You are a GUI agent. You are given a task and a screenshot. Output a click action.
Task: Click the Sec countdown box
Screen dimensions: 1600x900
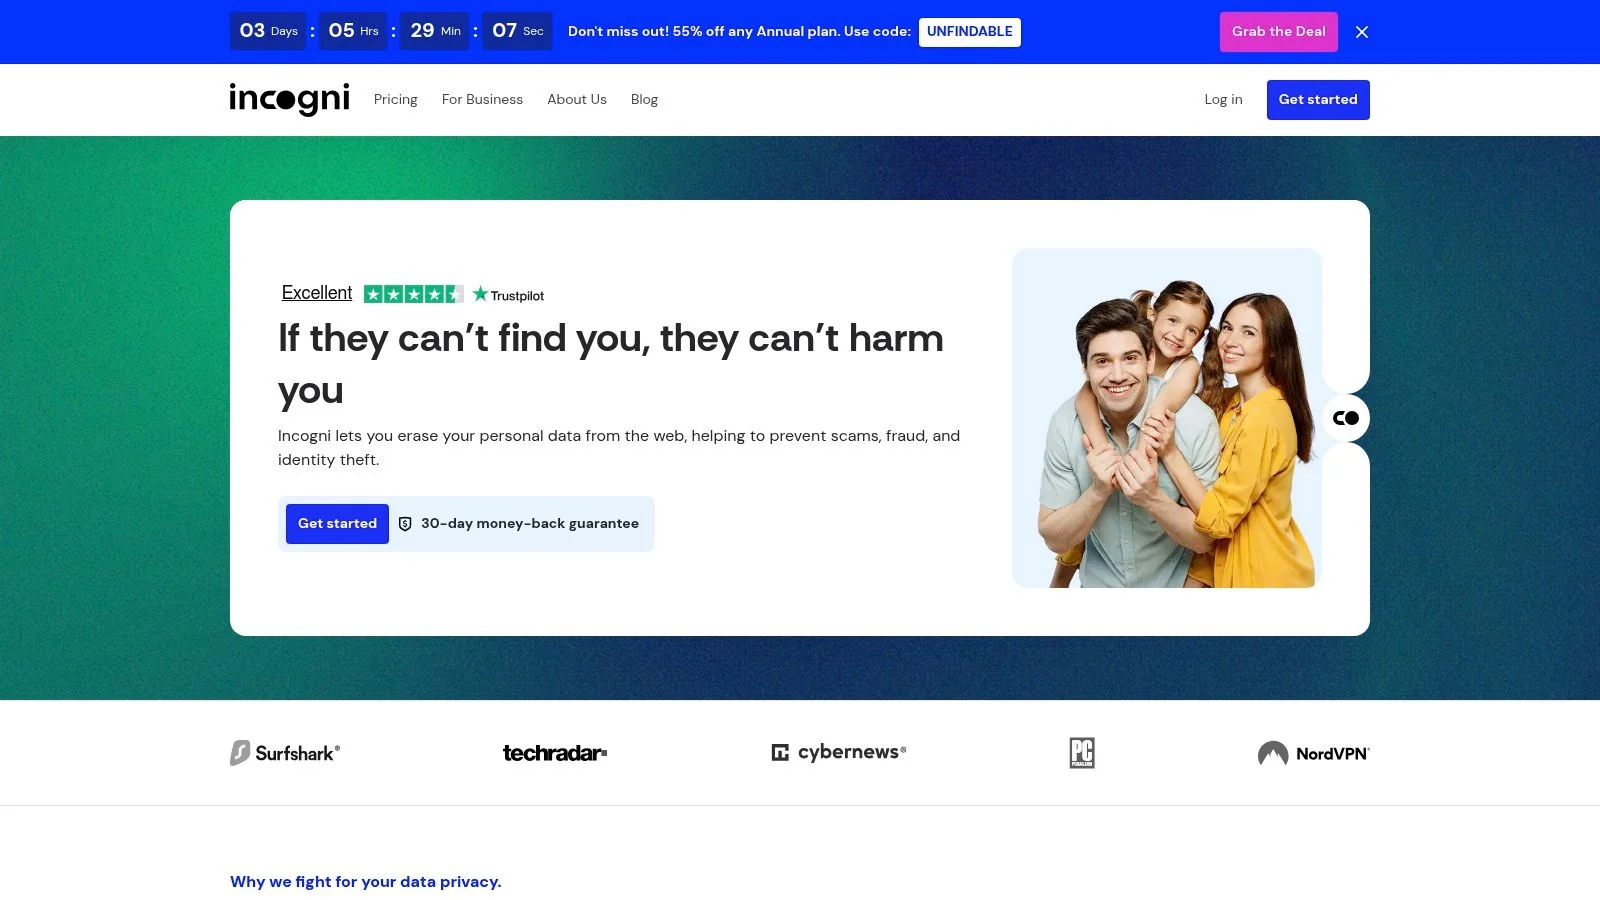point(517,31)
